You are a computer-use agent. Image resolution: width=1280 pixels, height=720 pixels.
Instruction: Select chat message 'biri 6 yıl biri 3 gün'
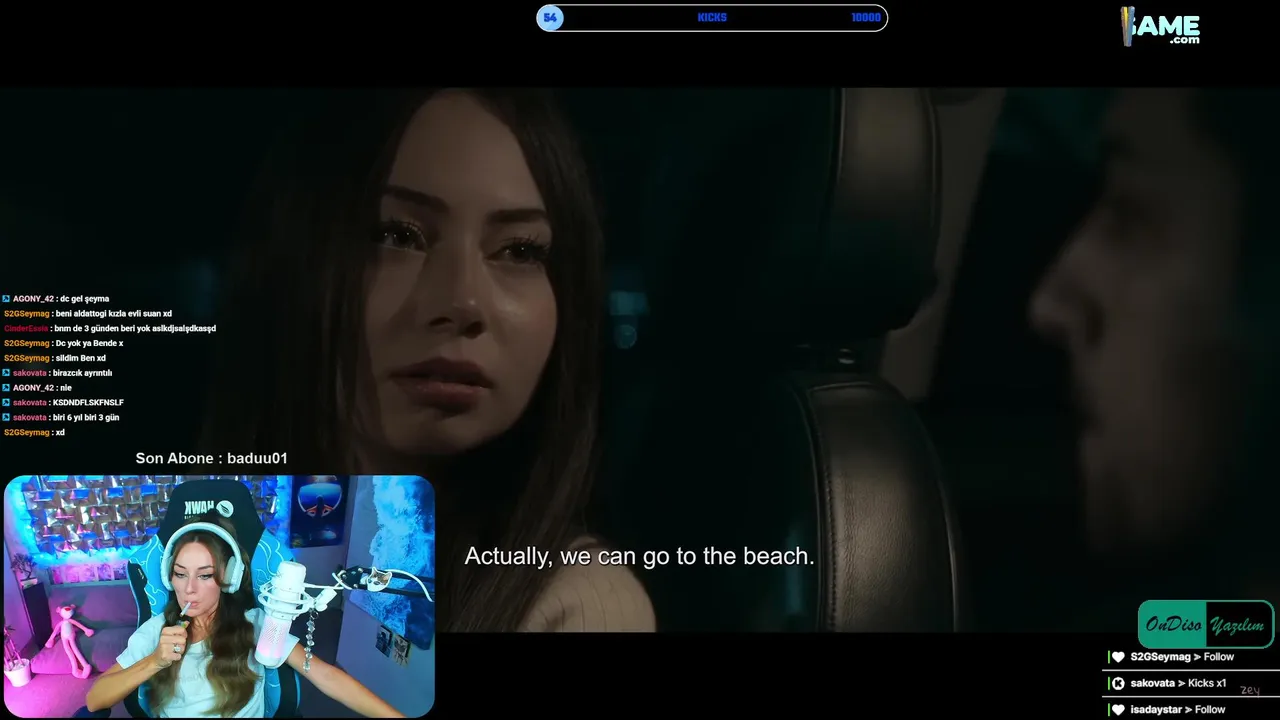click(86, 417)
